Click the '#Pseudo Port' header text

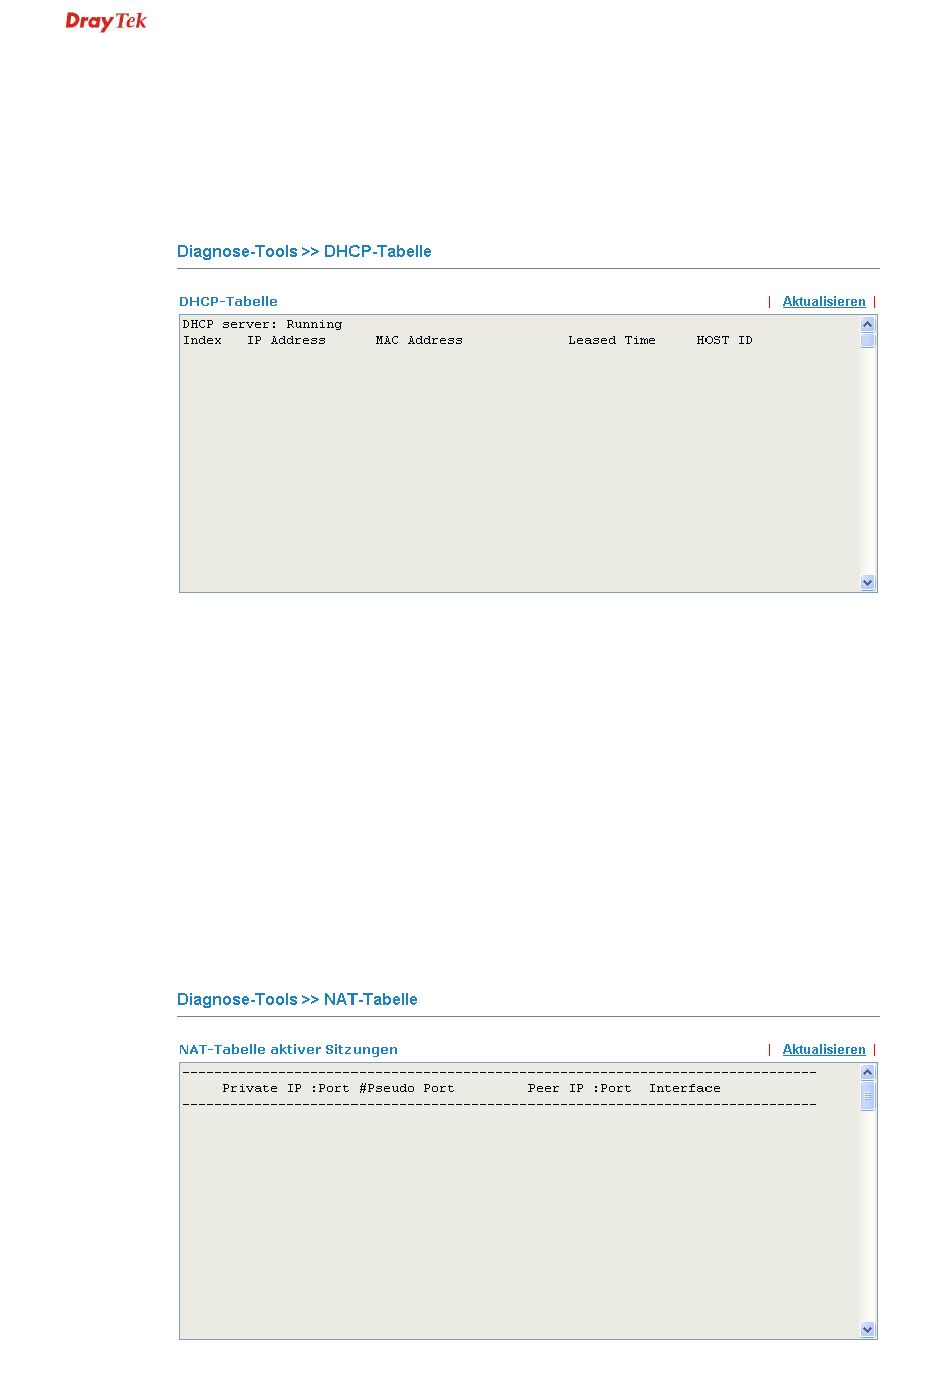tap(407, 1088)
